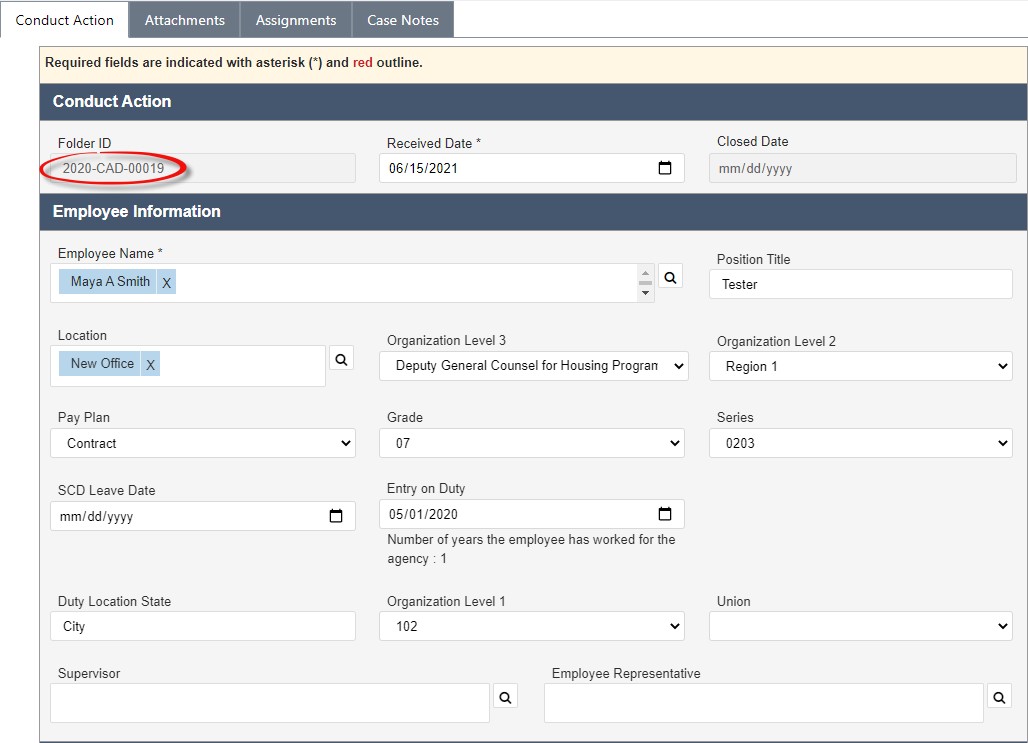The height and width of the screenshot is (743, 1028).
Task: Expand the Grade dropdown
Action: point(532,443)
